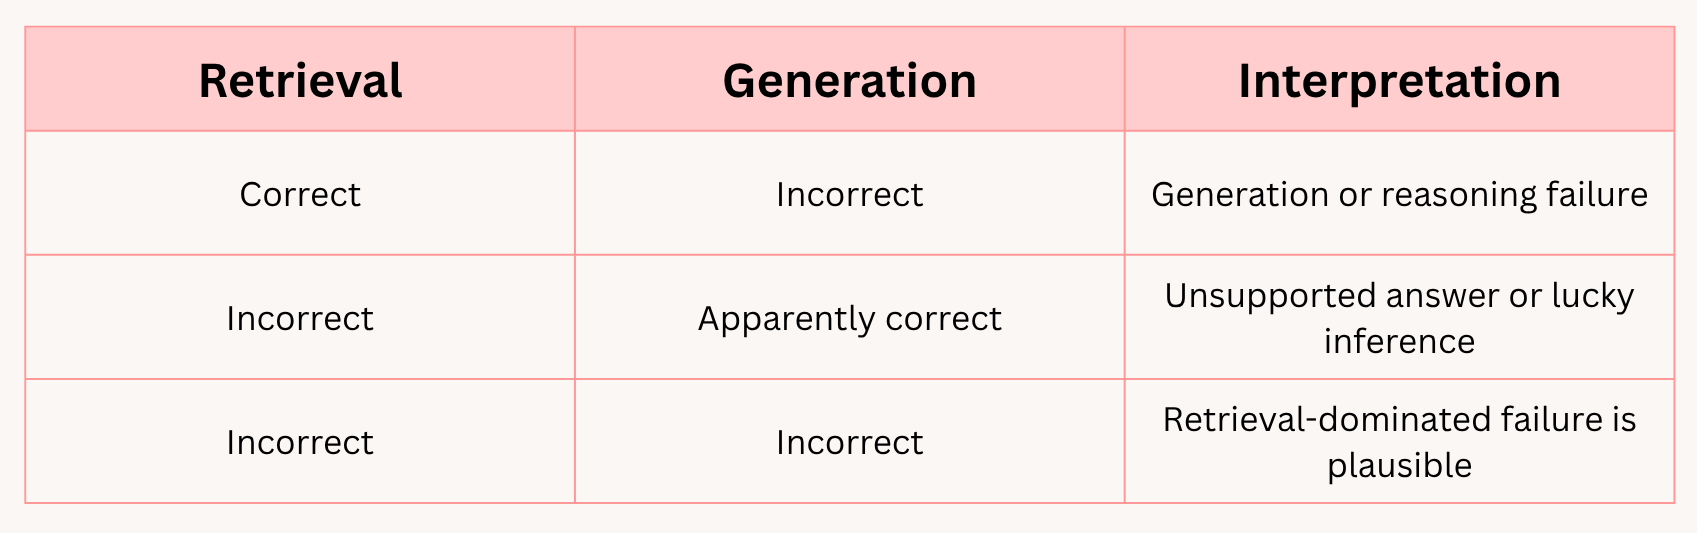
Task: Click Retrieval "Incorrect" beside "Apparently correct"
Action: click(x=300, y=317)
